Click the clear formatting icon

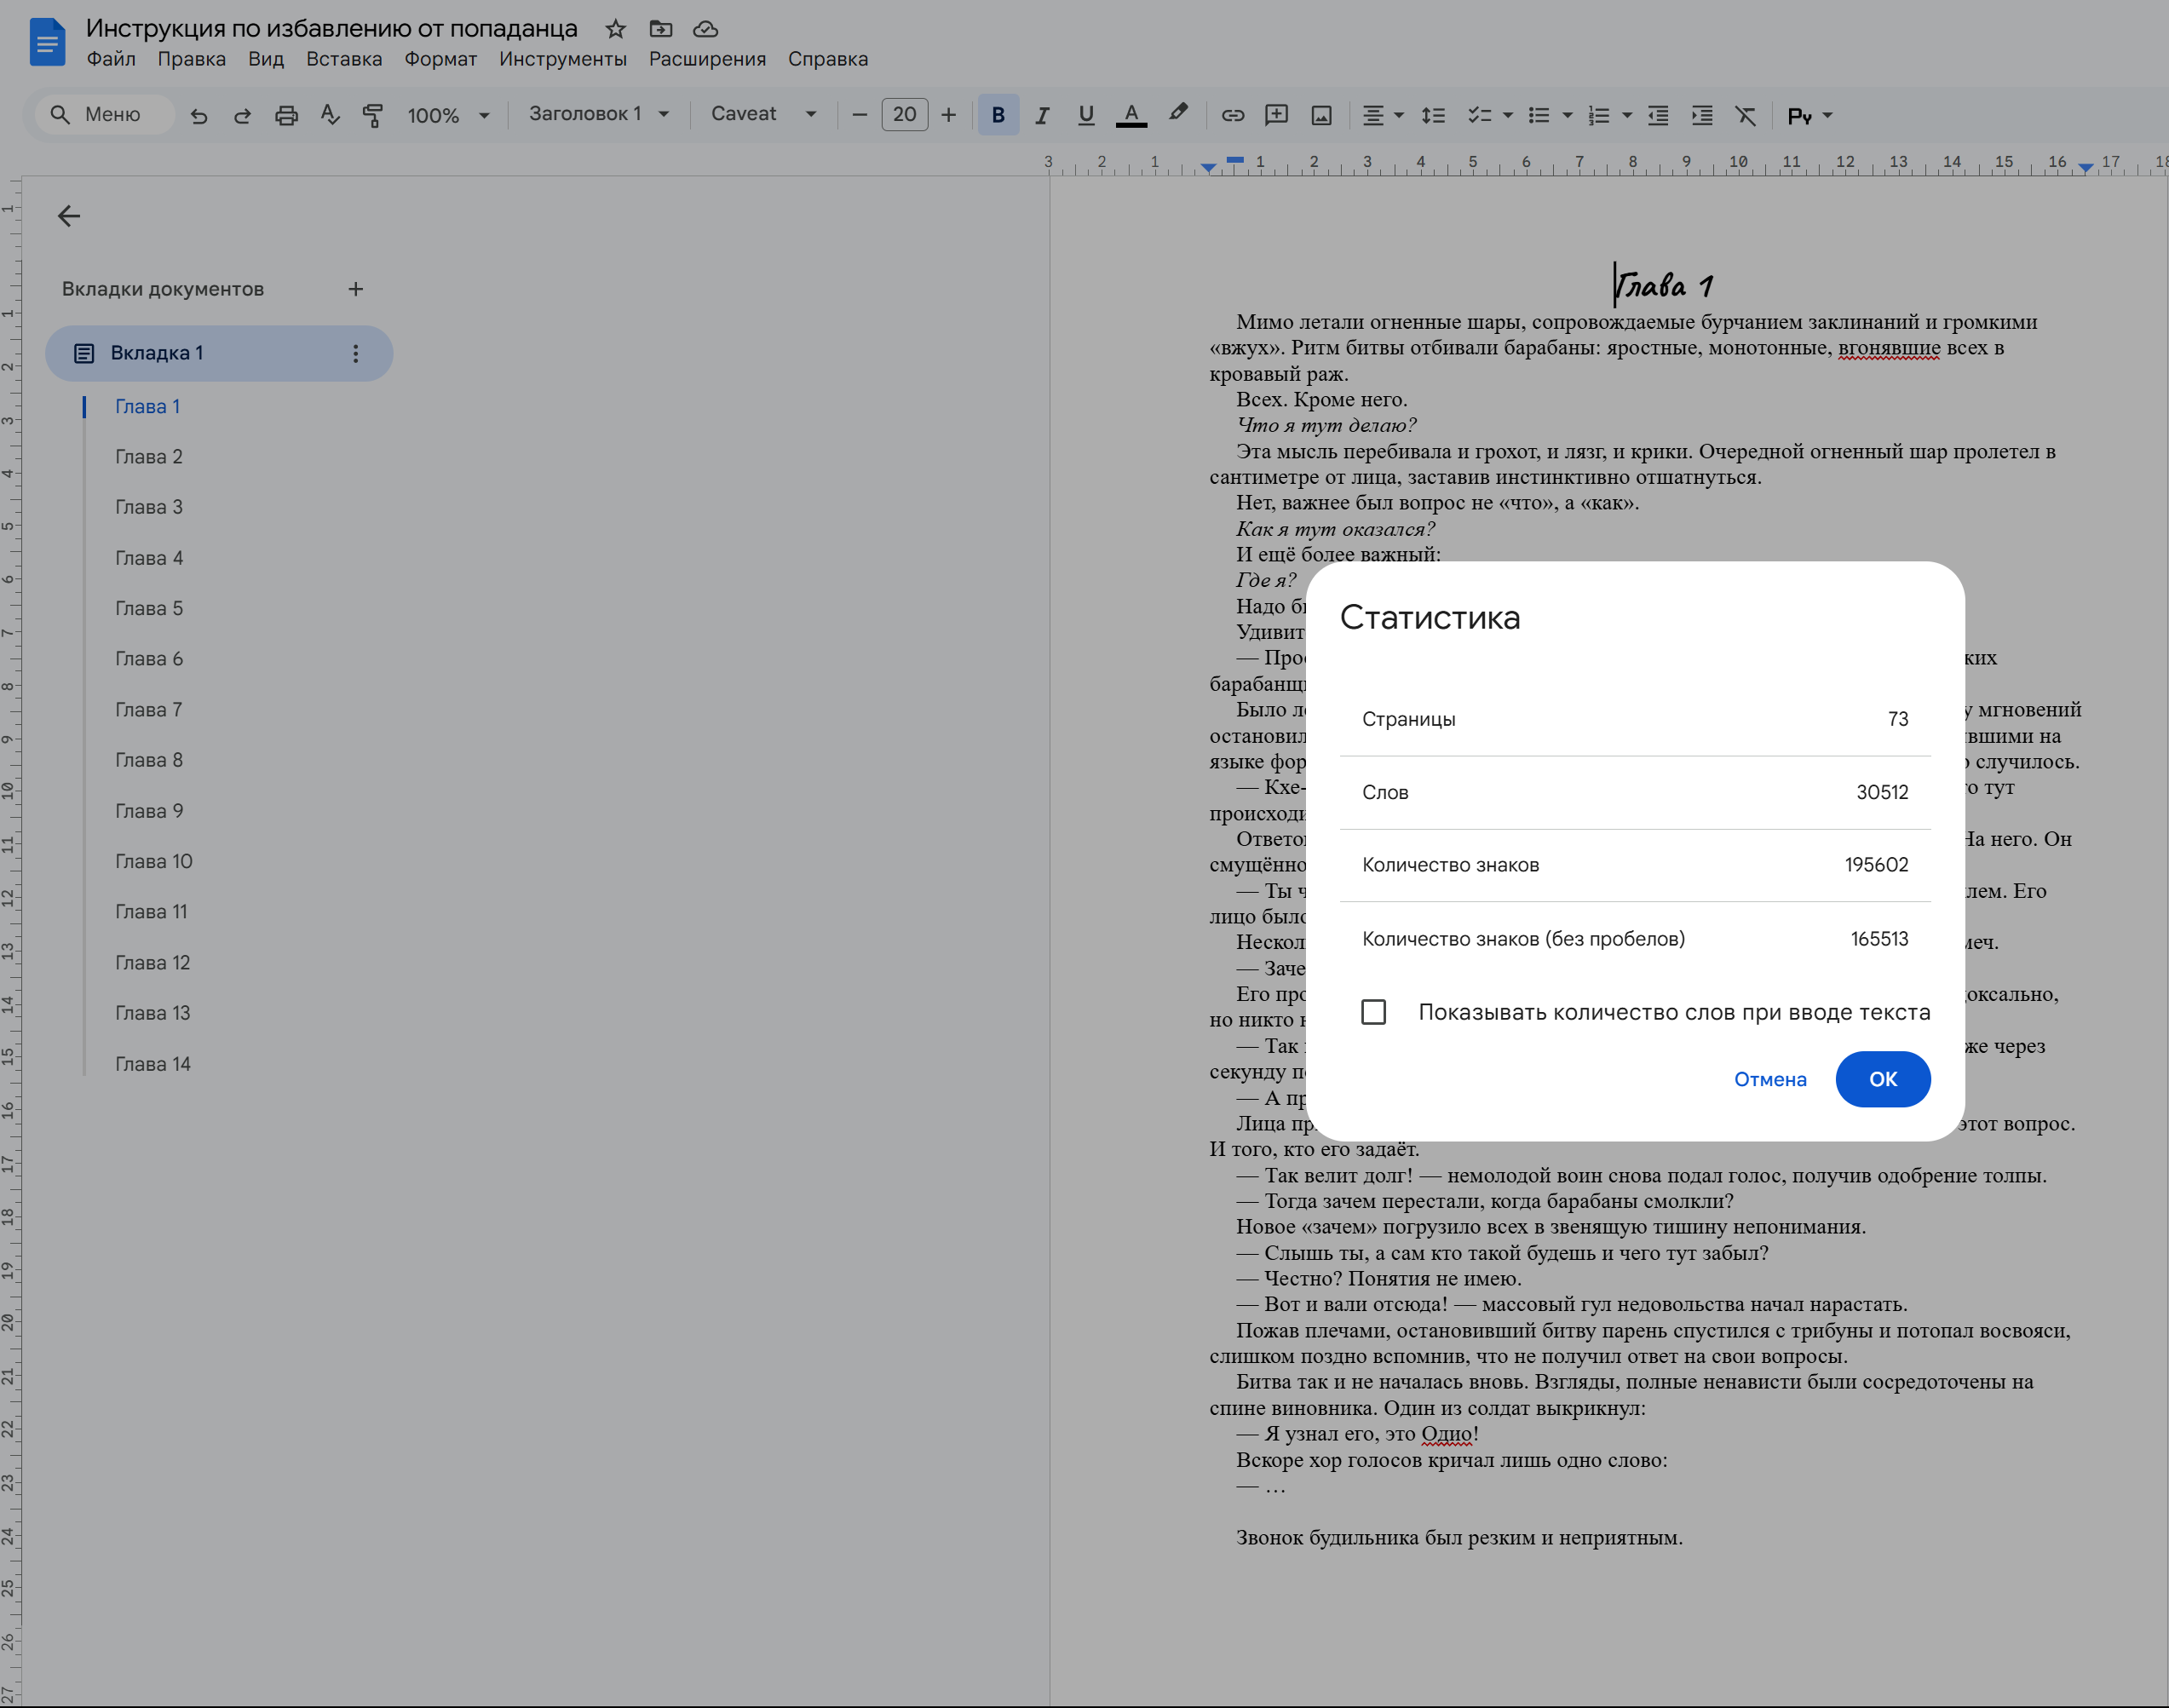point(1745,116)
